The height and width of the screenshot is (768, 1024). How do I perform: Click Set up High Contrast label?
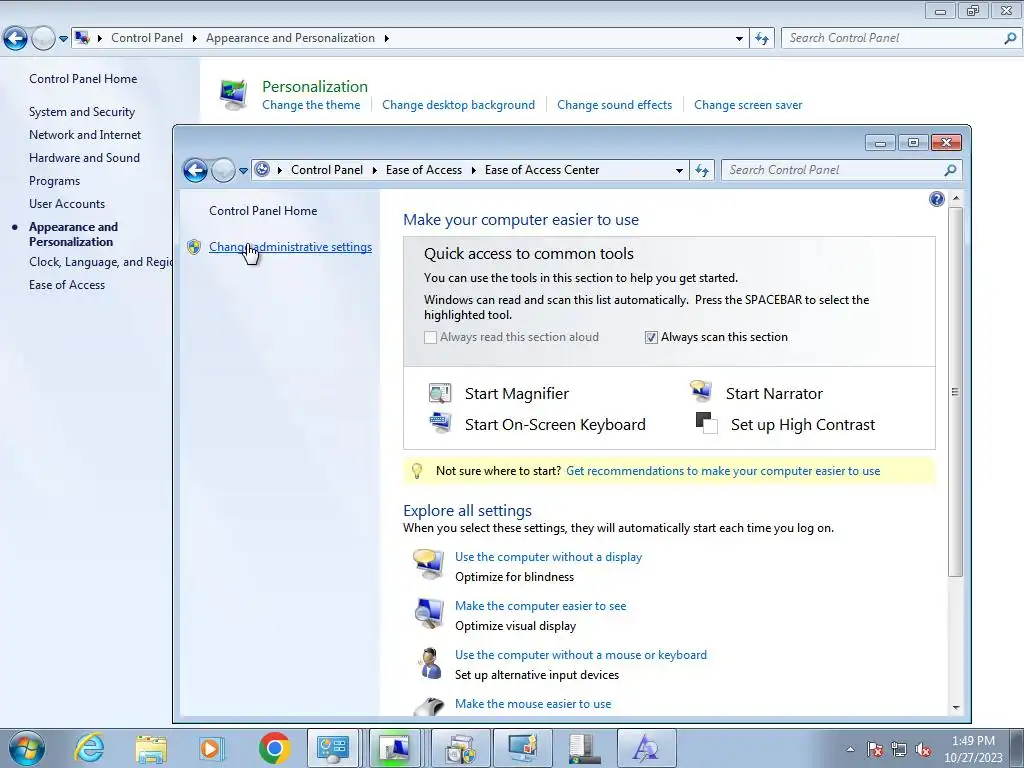803,425
